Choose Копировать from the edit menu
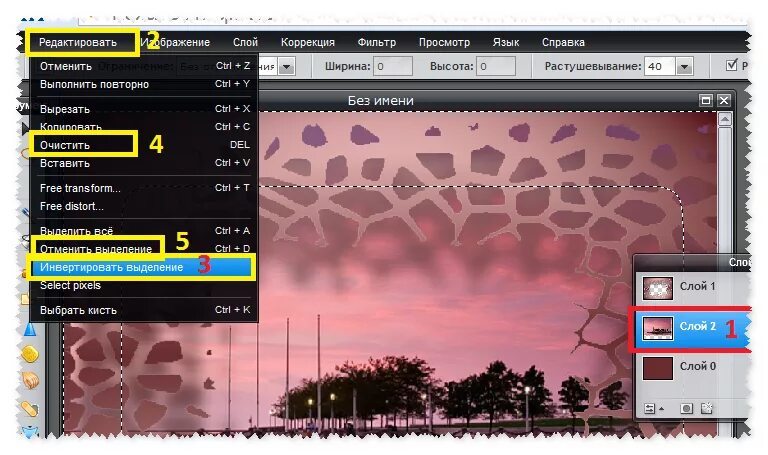 (144, 127)
